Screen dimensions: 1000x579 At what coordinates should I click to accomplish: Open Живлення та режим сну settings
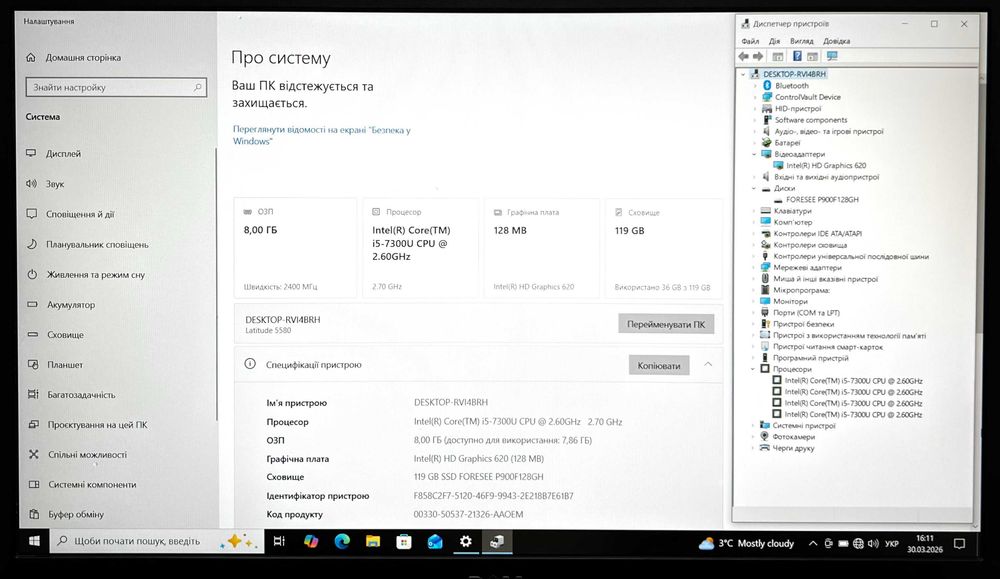pyautogui.click(x=95, y=275)
